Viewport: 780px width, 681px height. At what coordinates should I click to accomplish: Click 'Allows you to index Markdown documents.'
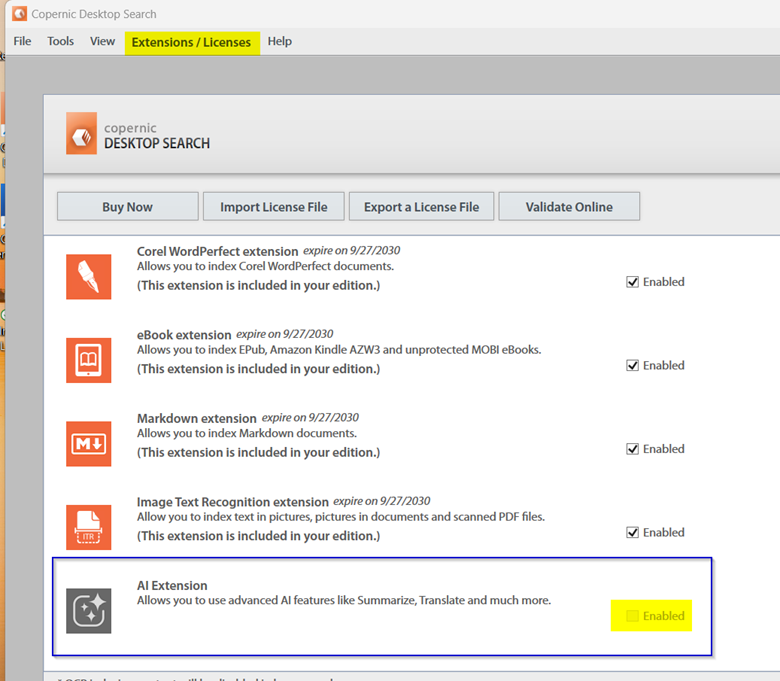pyautogui.click(x=247, y=433)
